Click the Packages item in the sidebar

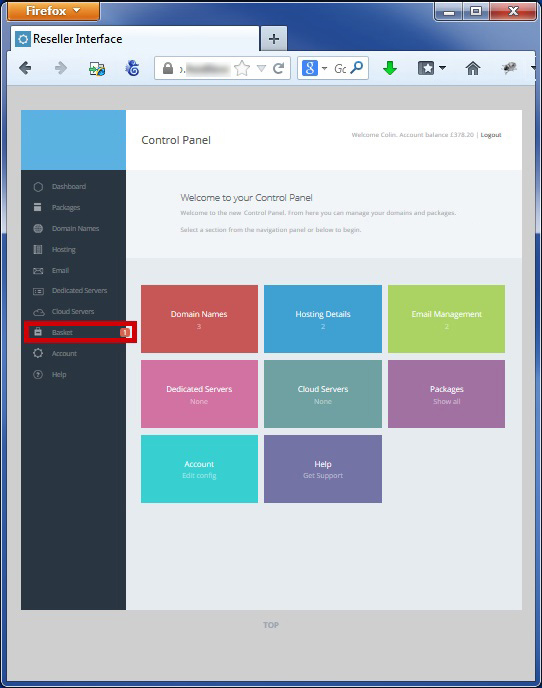coord(66,208)
